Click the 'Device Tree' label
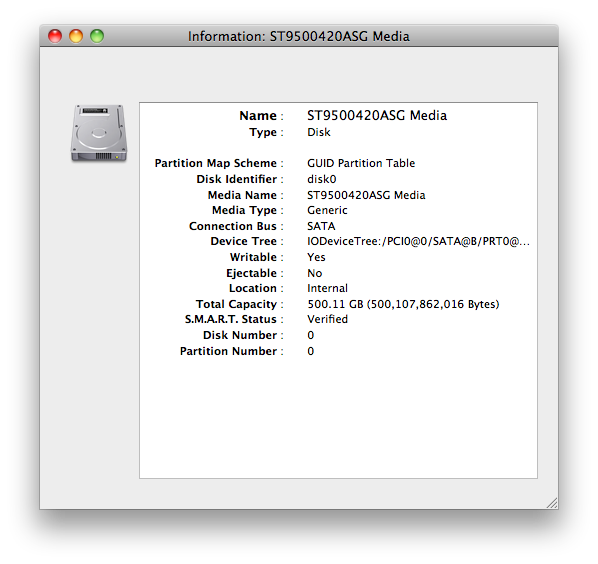The image size is (598, 564). pos(243,241)
